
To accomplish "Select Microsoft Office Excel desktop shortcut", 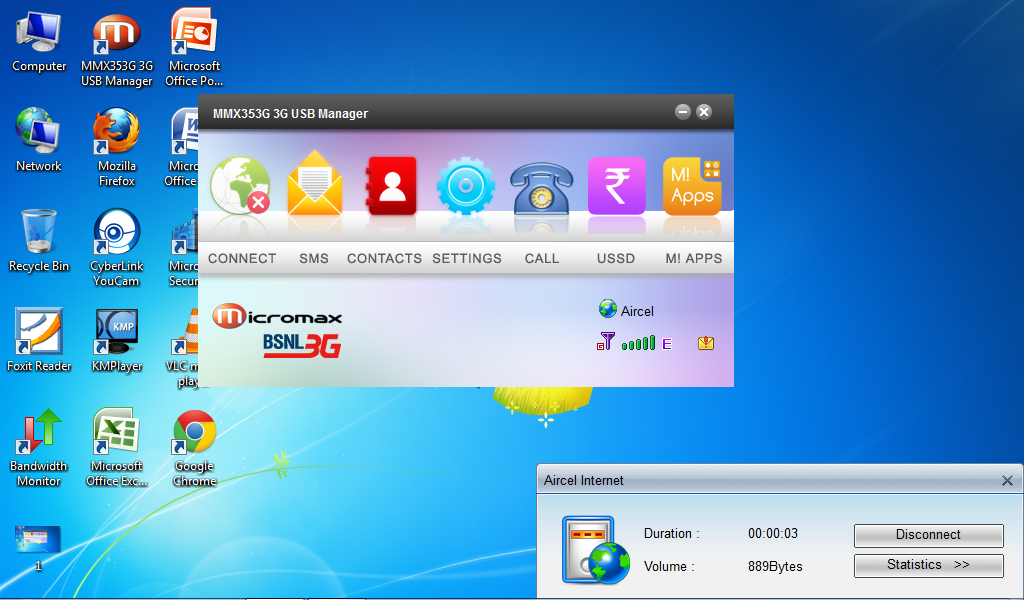I will (x=117, y=447).
